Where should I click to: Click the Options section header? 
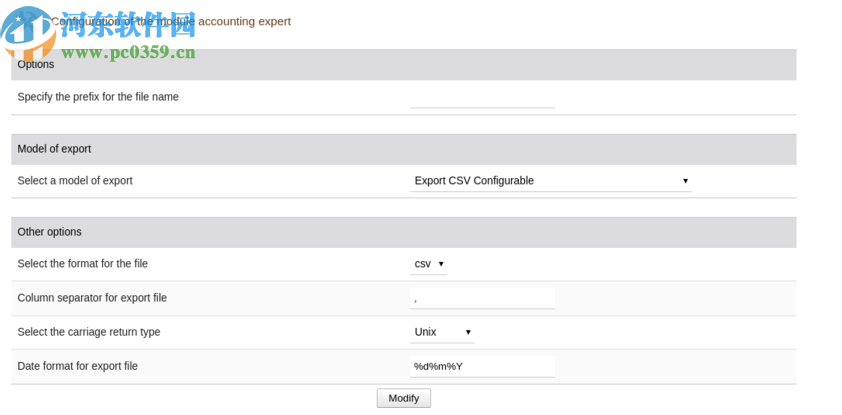[x=36, y=64]
